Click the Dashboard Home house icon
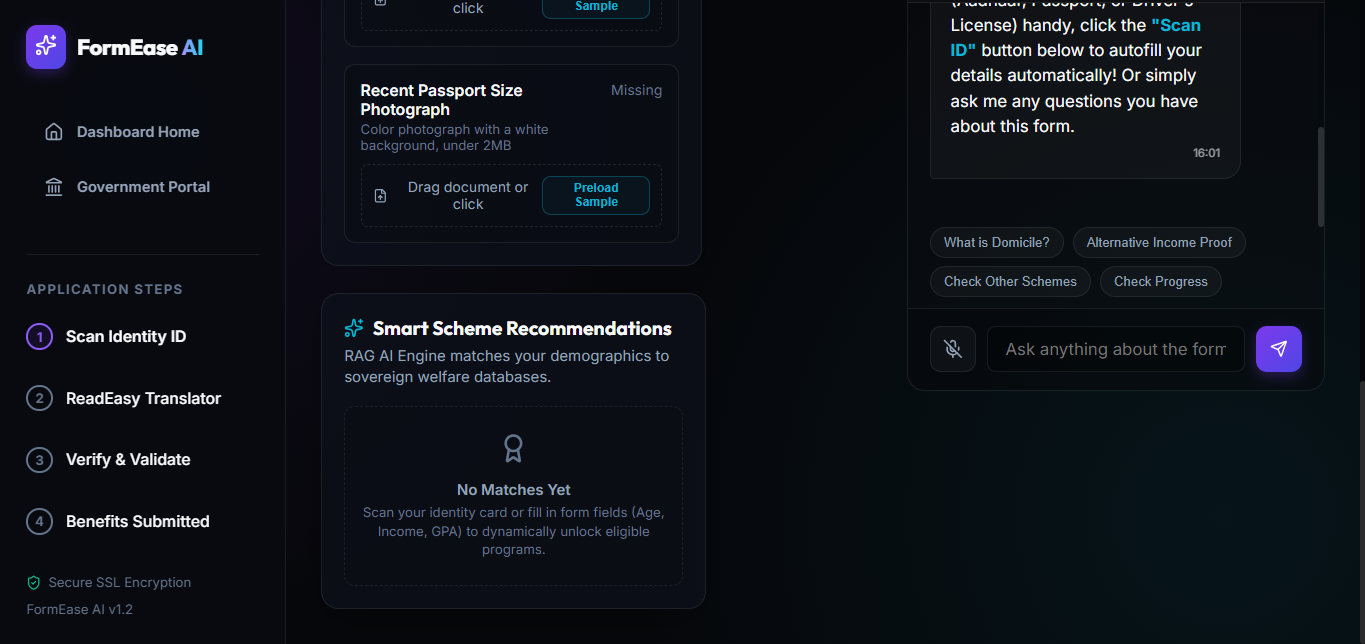1365x644 pixels. 54,132
